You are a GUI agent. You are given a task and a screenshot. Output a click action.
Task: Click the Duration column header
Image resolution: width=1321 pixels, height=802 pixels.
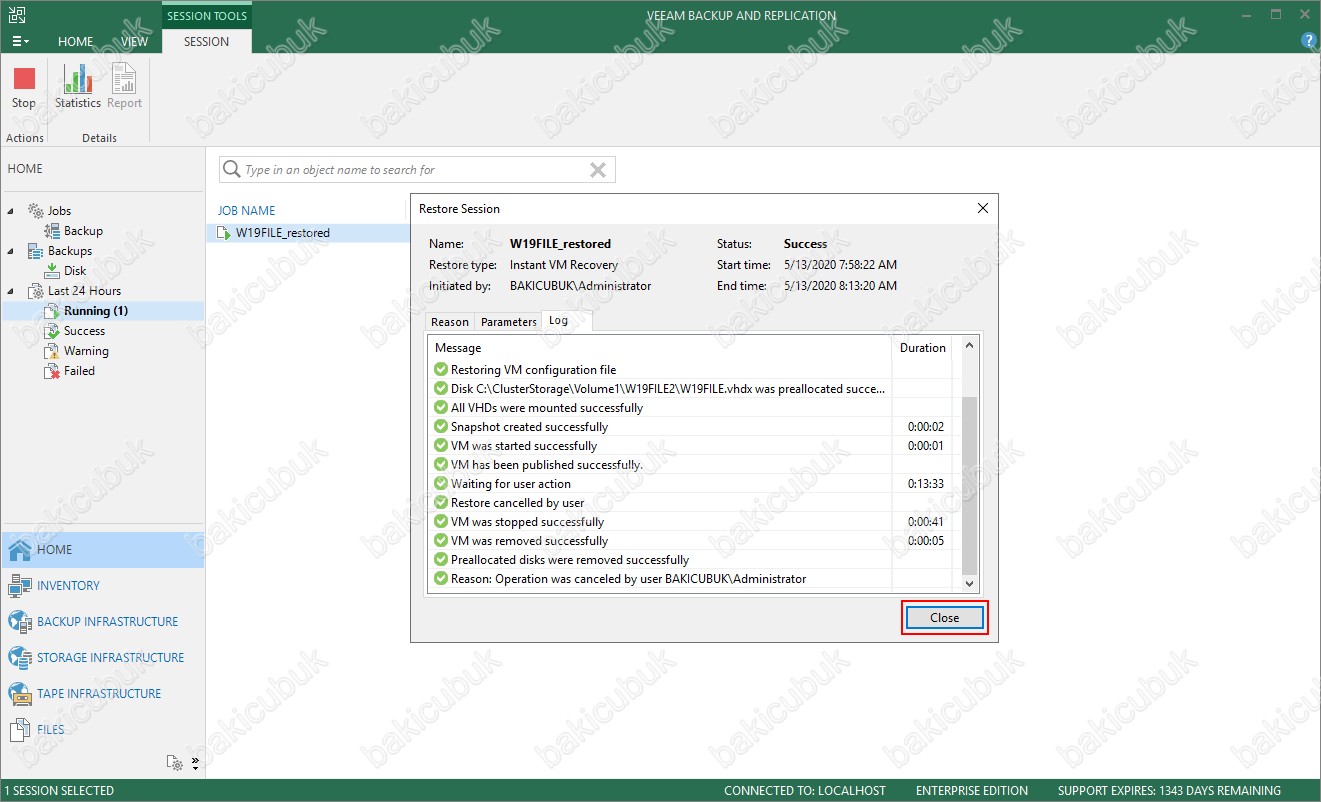922,348
